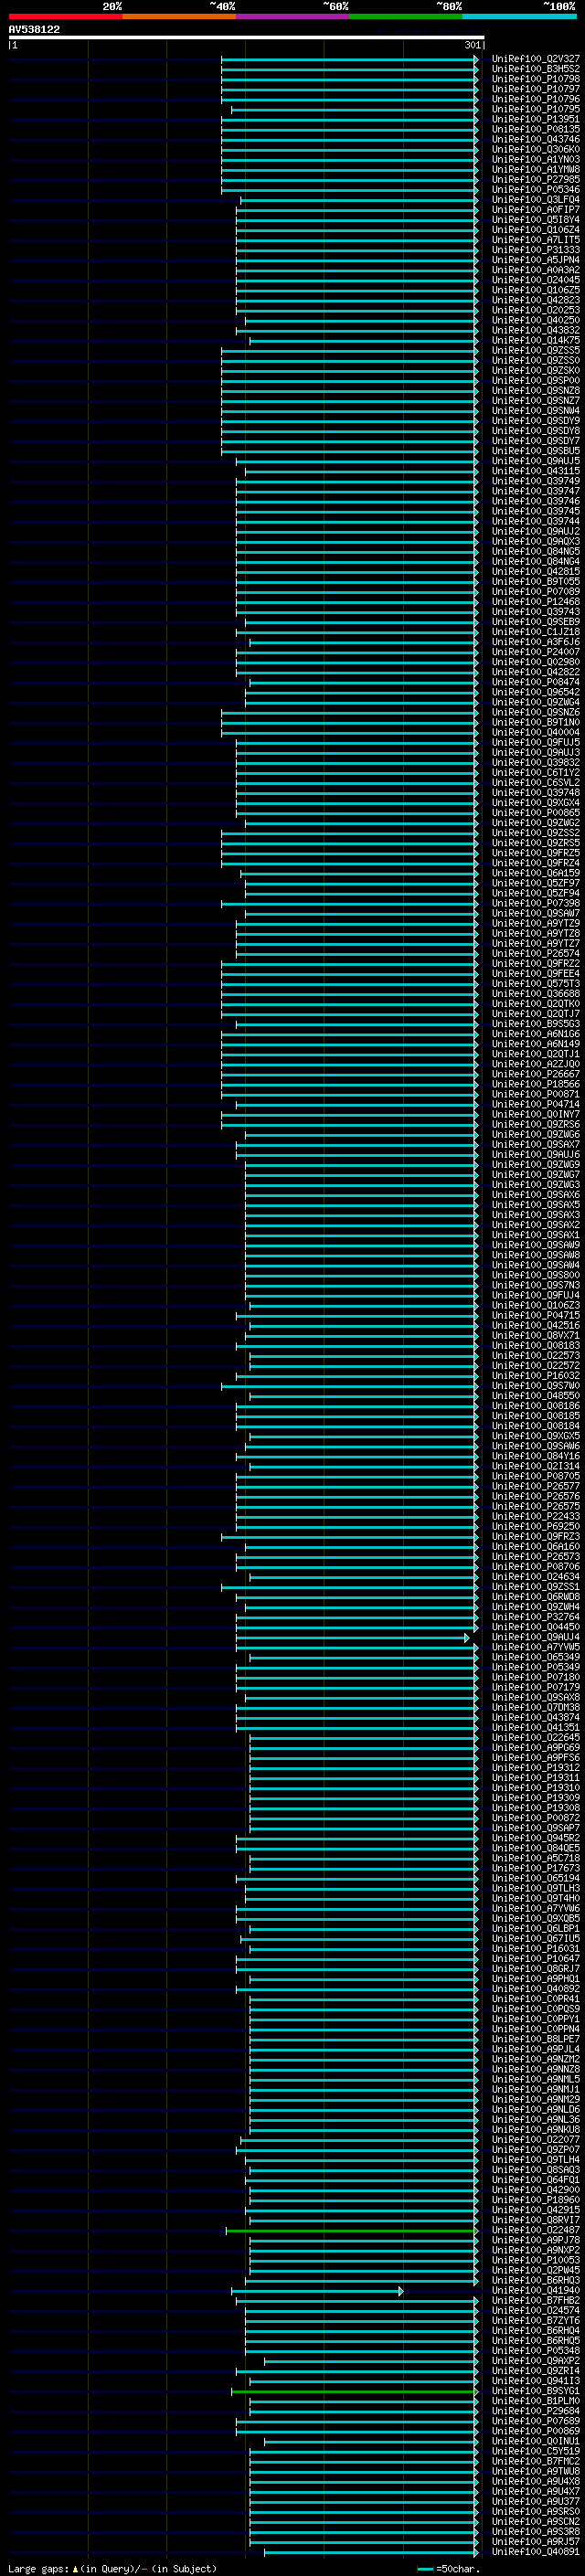
Task: Select hit label UniRef100_P24007
Action: [x=536, y=652]
